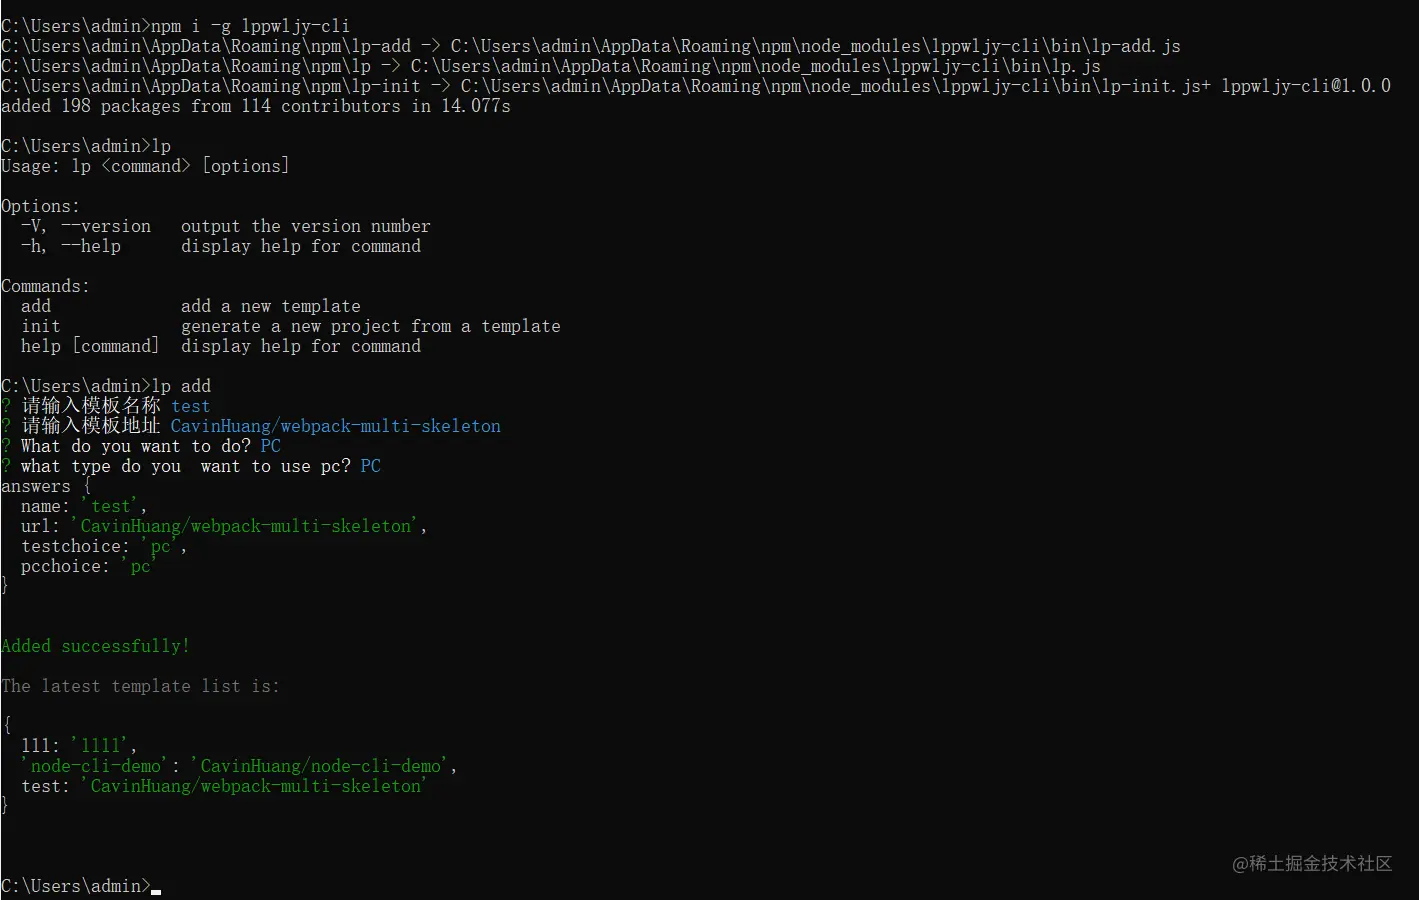The width and height of the screenshot is (1419, 900).
Task: Click the 'pcchoice' key in the answers object
Action: tap(65, 566)
